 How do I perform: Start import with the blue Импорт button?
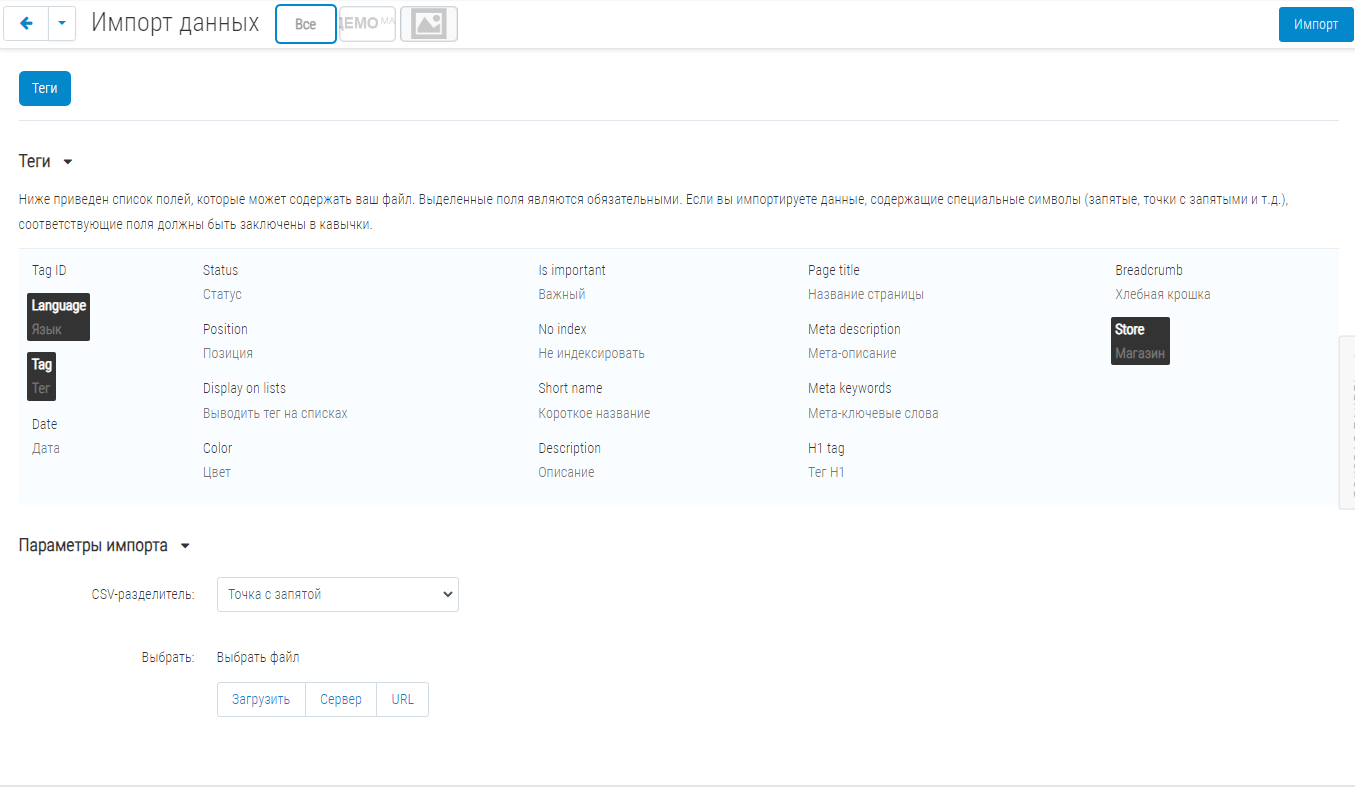(x=1316, y=24)
